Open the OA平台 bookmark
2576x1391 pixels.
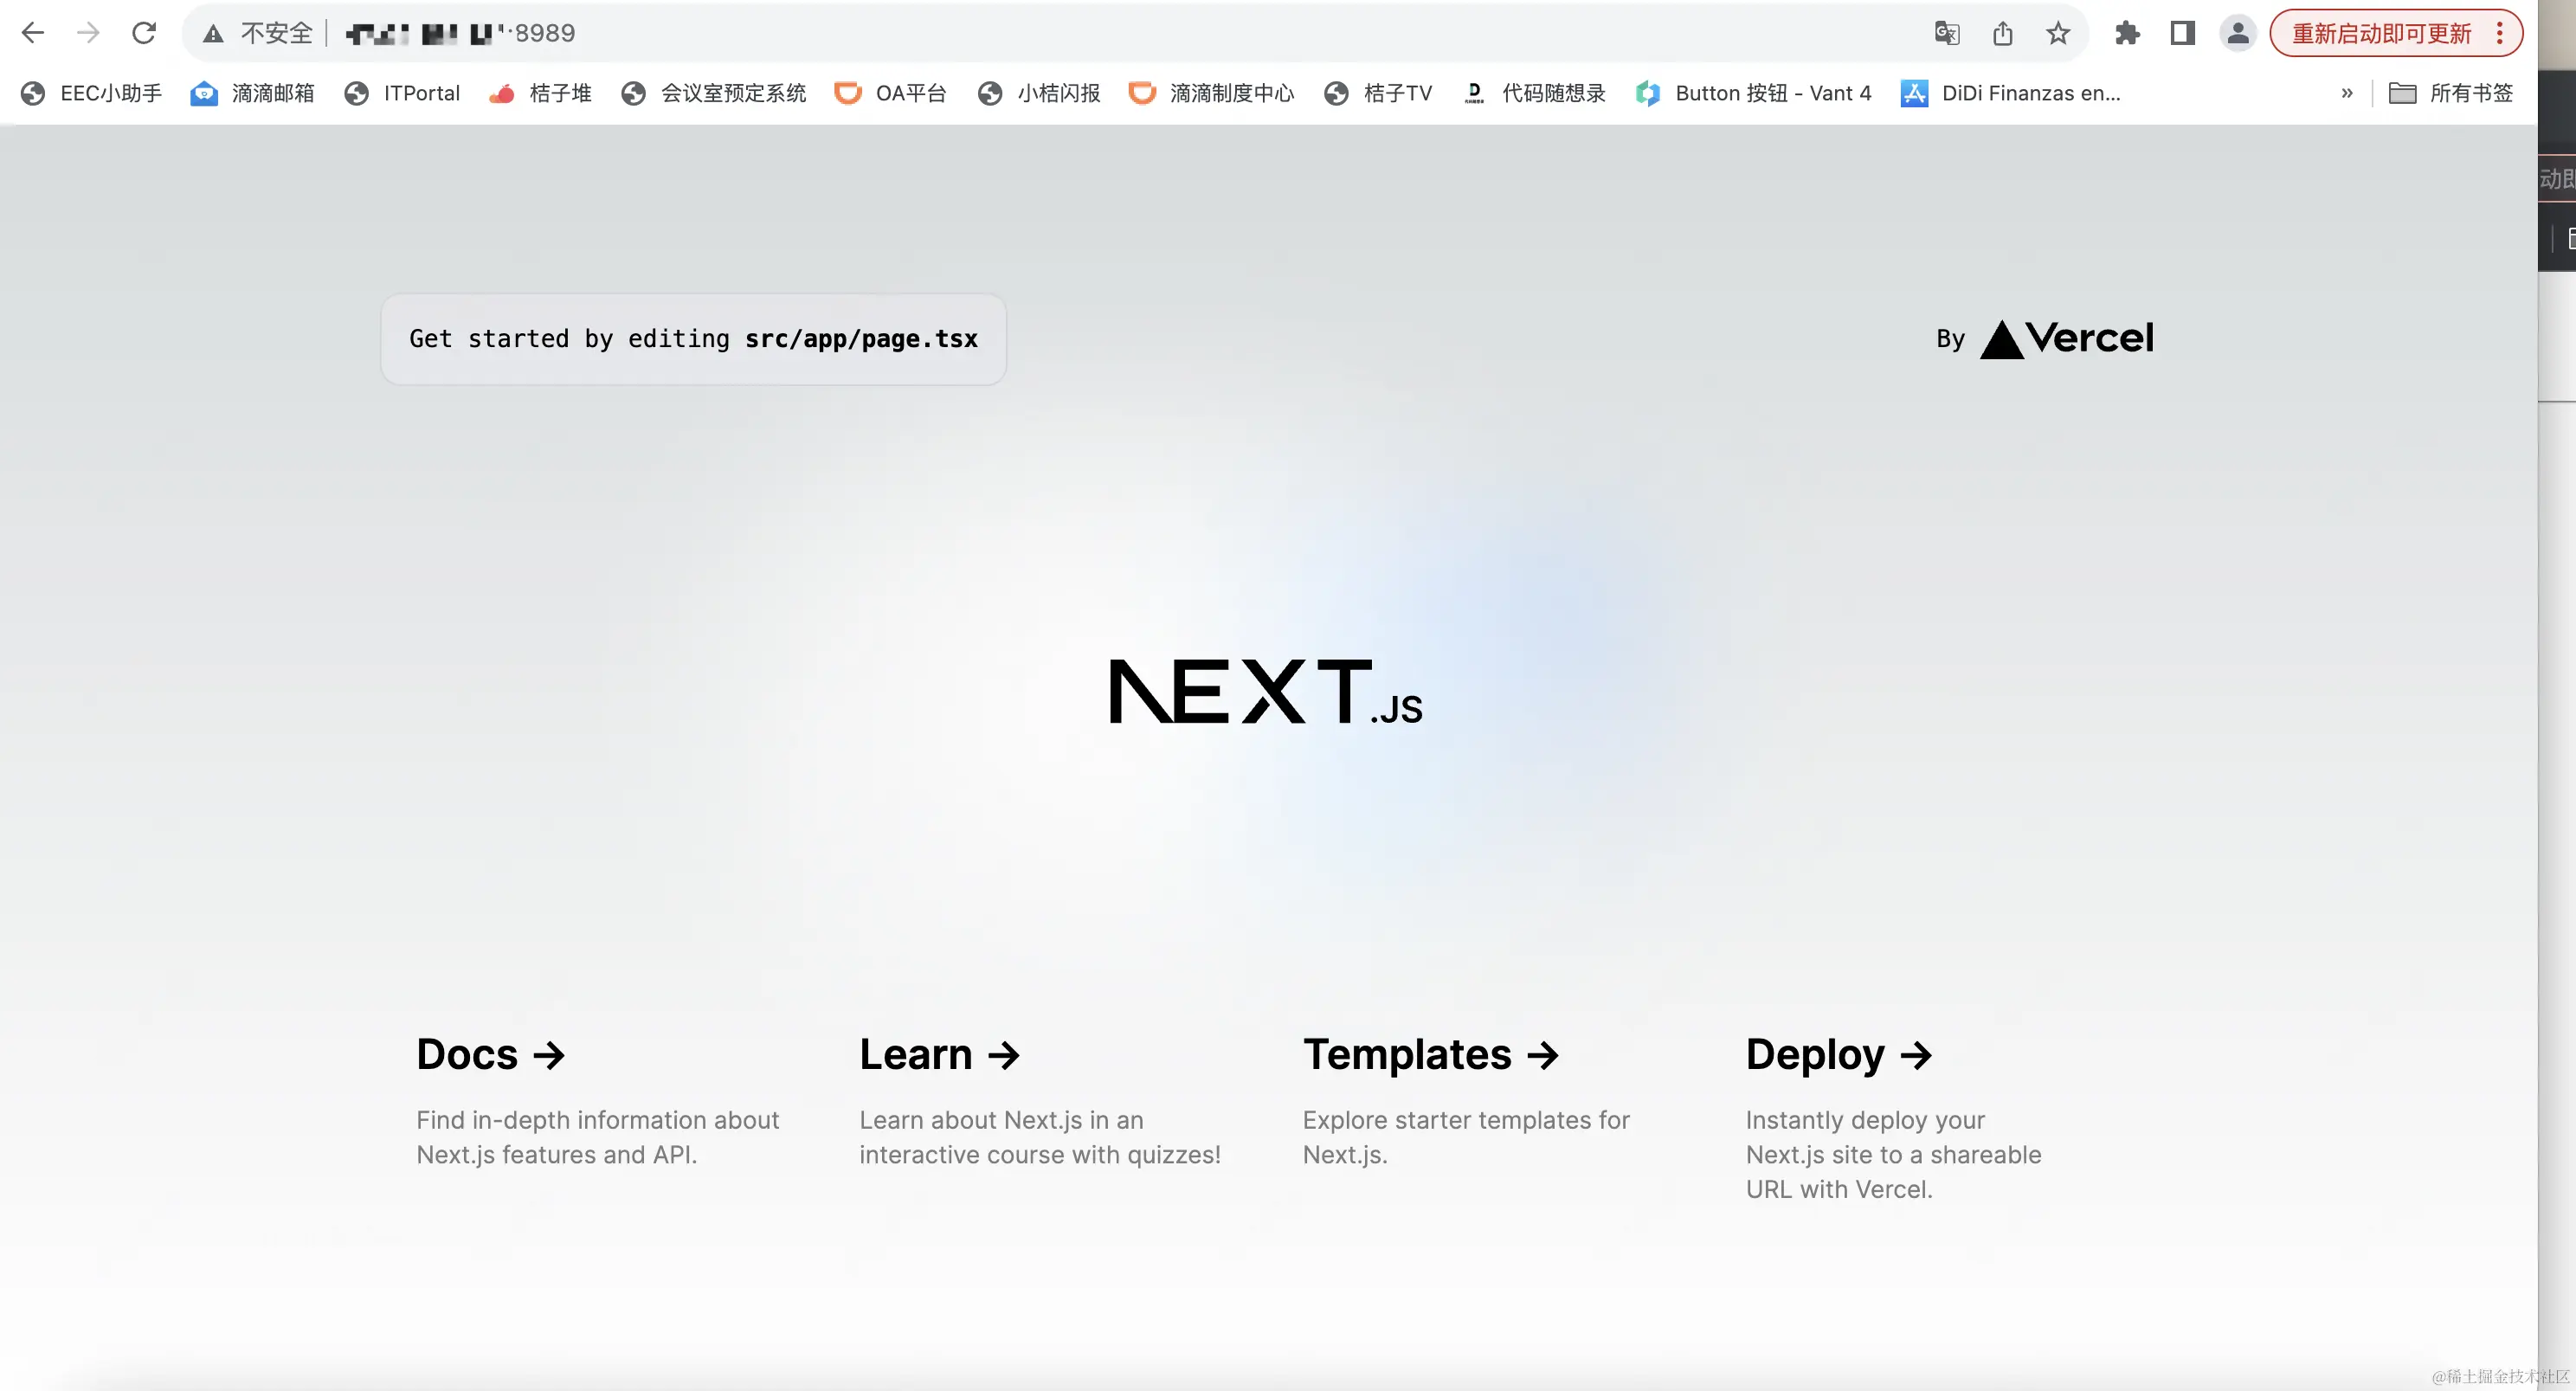[890, 93]
